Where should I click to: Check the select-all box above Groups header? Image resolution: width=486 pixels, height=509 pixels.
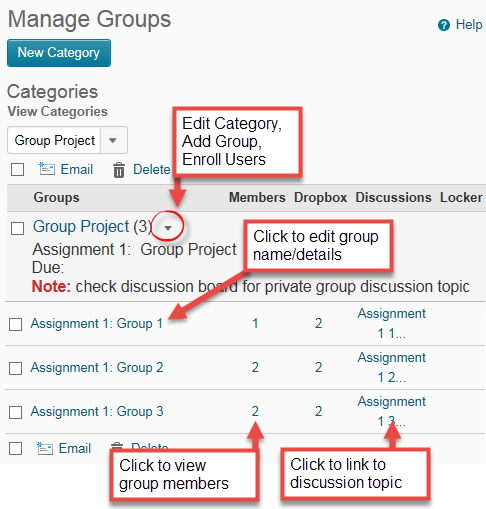tap(17, 169)
